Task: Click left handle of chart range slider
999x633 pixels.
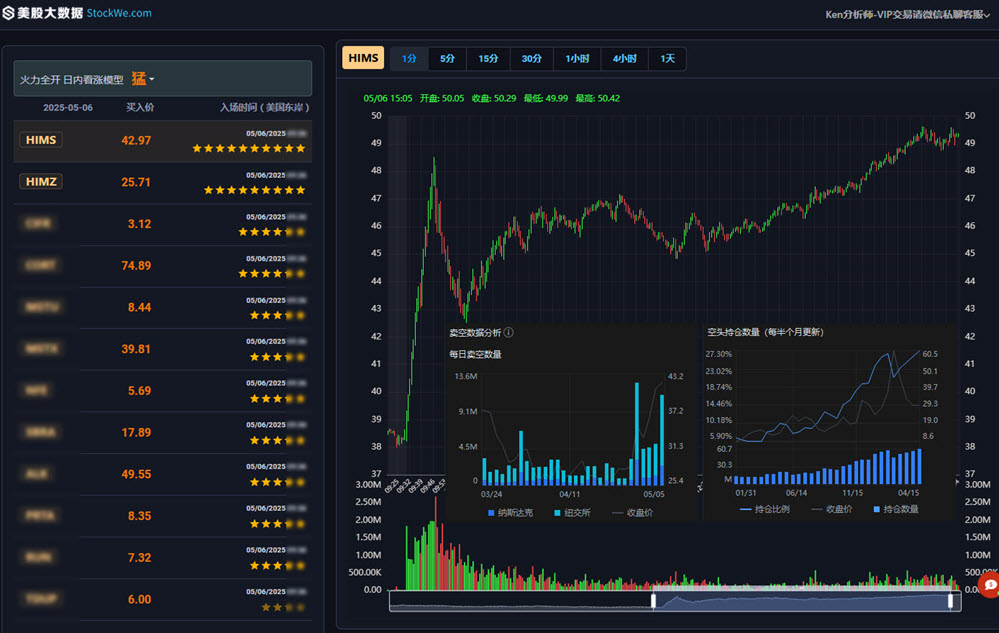Action: point(653,601)
